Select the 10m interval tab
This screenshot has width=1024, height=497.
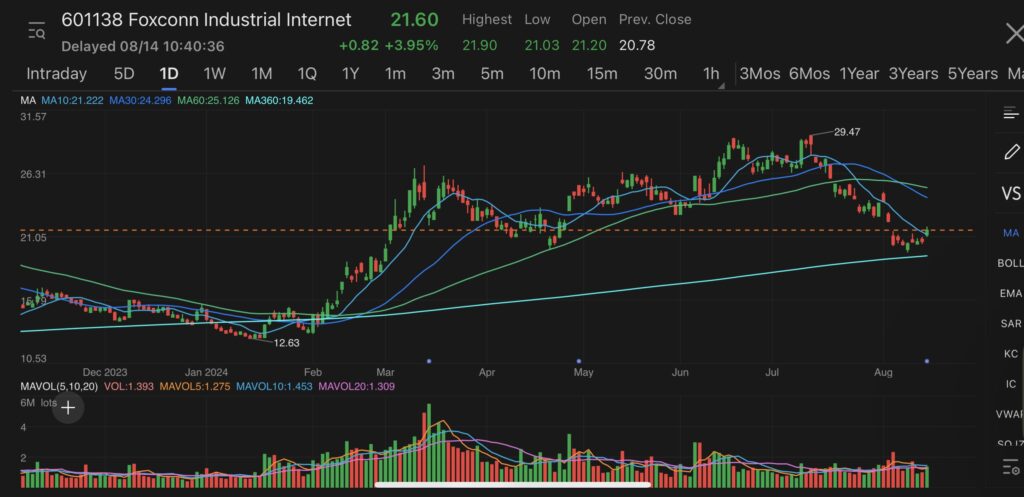click(545, 74)
